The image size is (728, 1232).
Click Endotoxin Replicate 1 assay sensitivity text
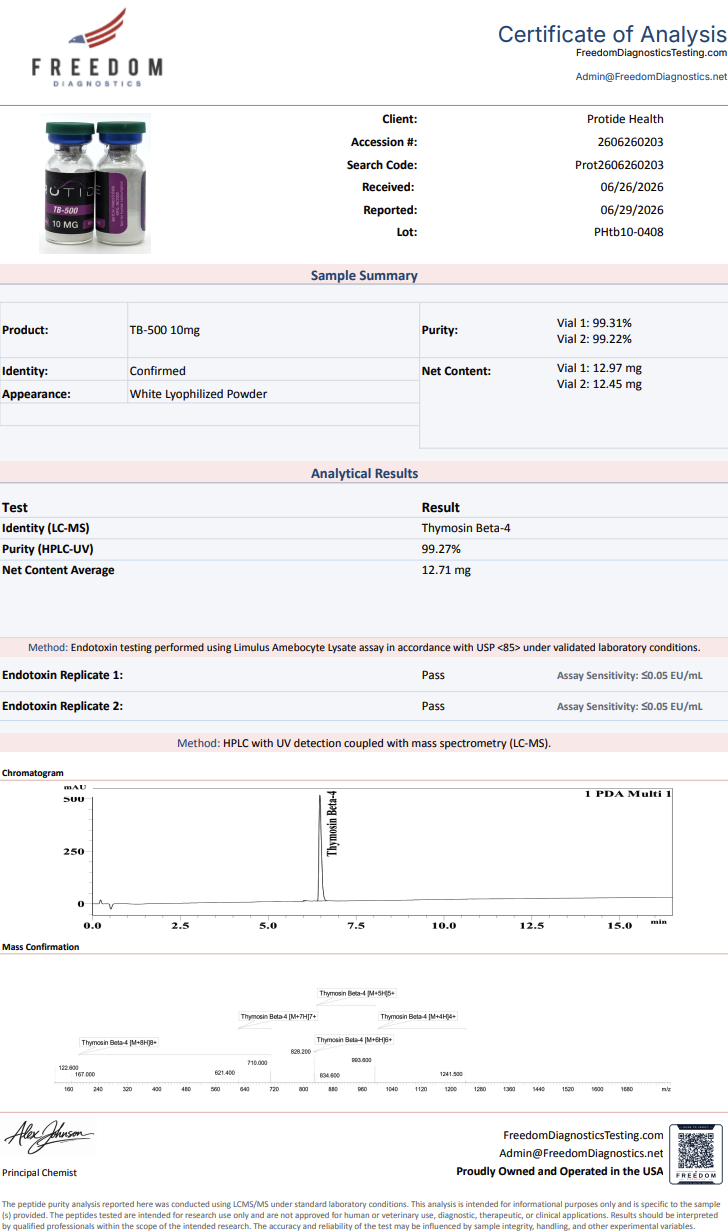click(629, 676)
